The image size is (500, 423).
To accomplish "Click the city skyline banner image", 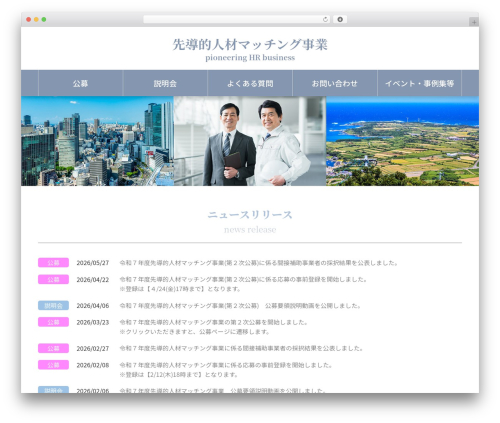I will pos(97,141).
